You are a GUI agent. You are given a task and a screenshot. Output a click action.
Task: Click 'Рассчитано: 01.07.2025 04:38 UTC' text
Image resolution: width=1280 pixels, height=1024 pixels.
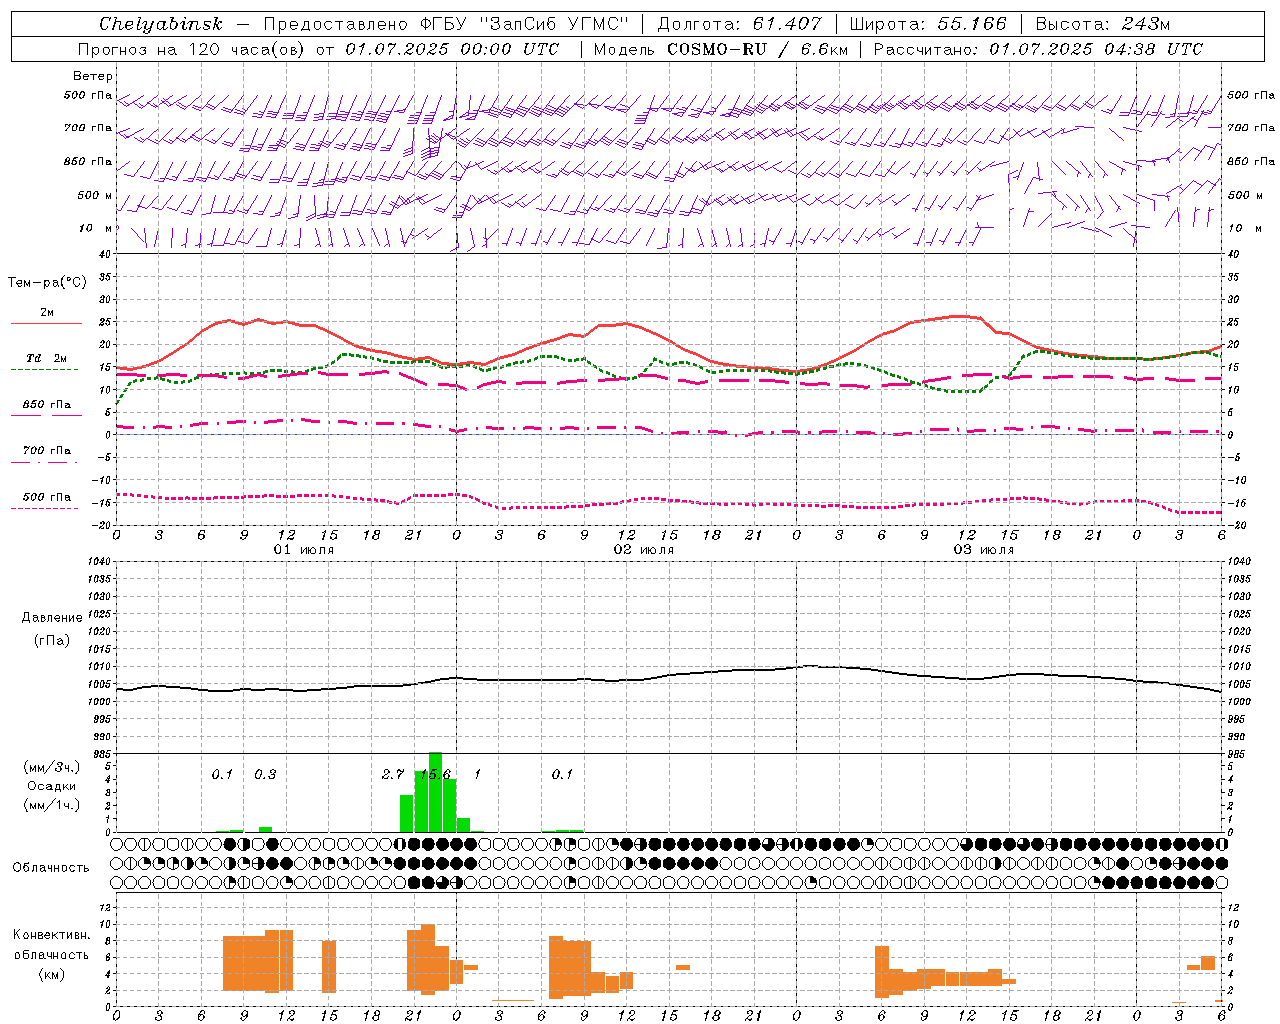[x=1038, y=49]
